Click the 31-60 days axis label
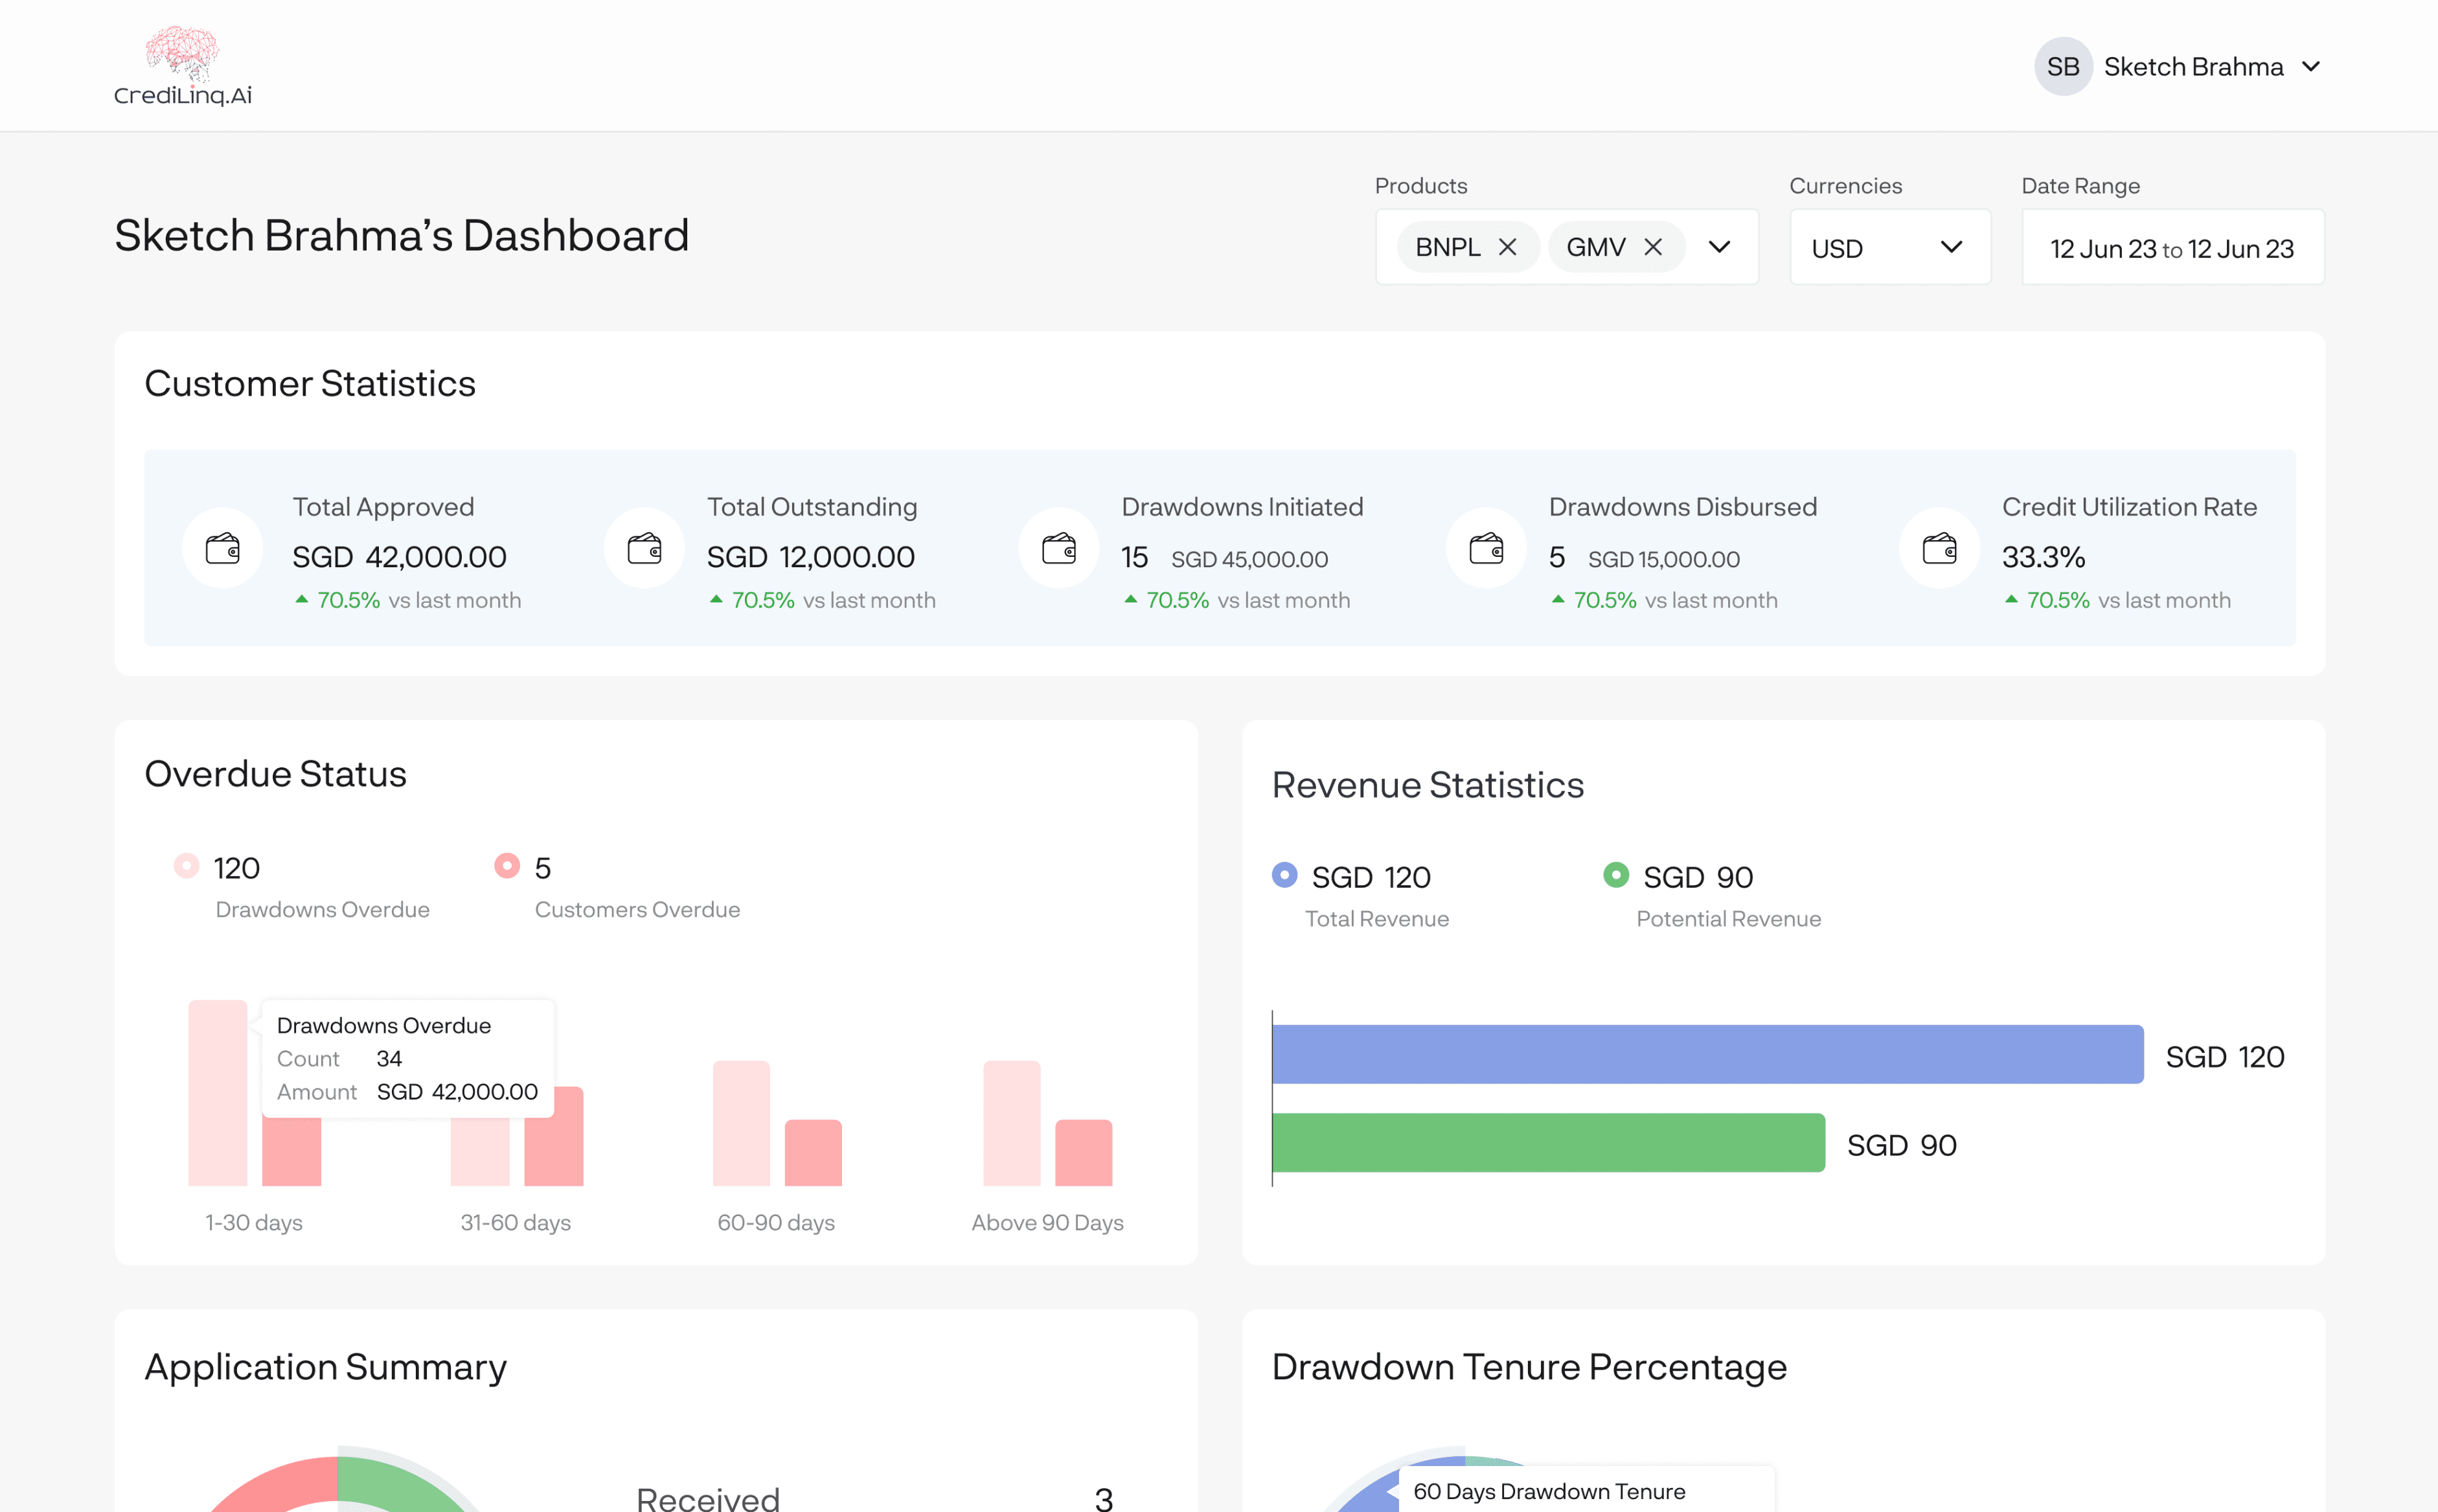The image size is (2438, 1512). 515,1222
